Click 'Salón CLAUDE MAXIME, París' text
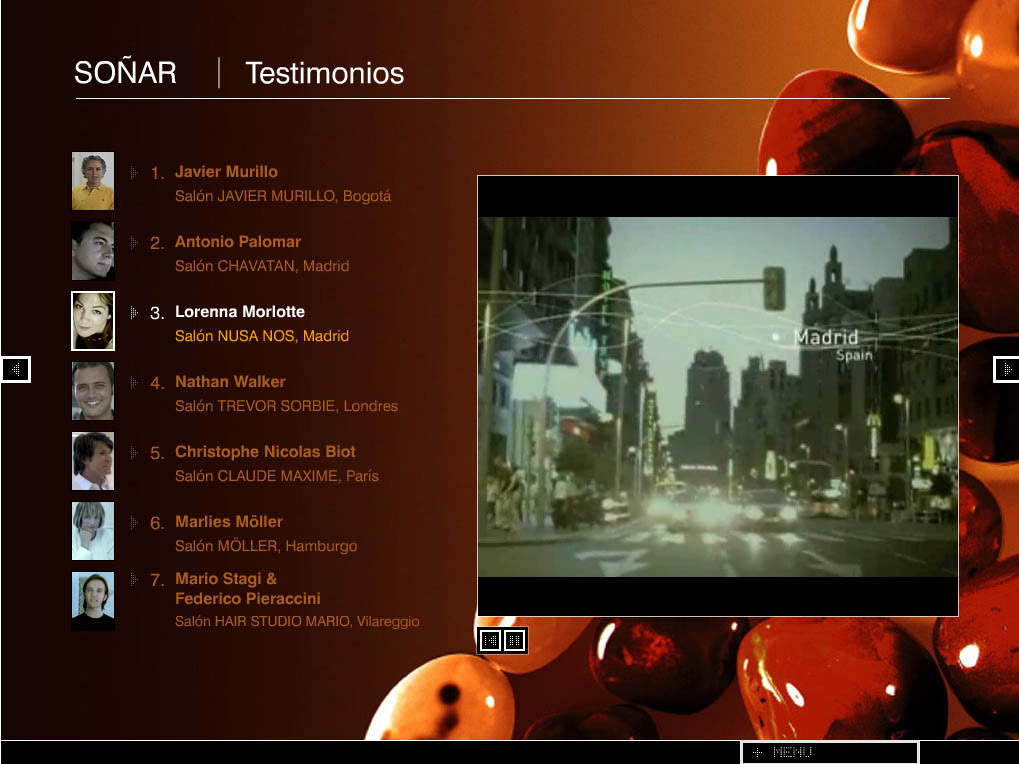Viewport: 1019px width, 764px height. coord(277,476)
